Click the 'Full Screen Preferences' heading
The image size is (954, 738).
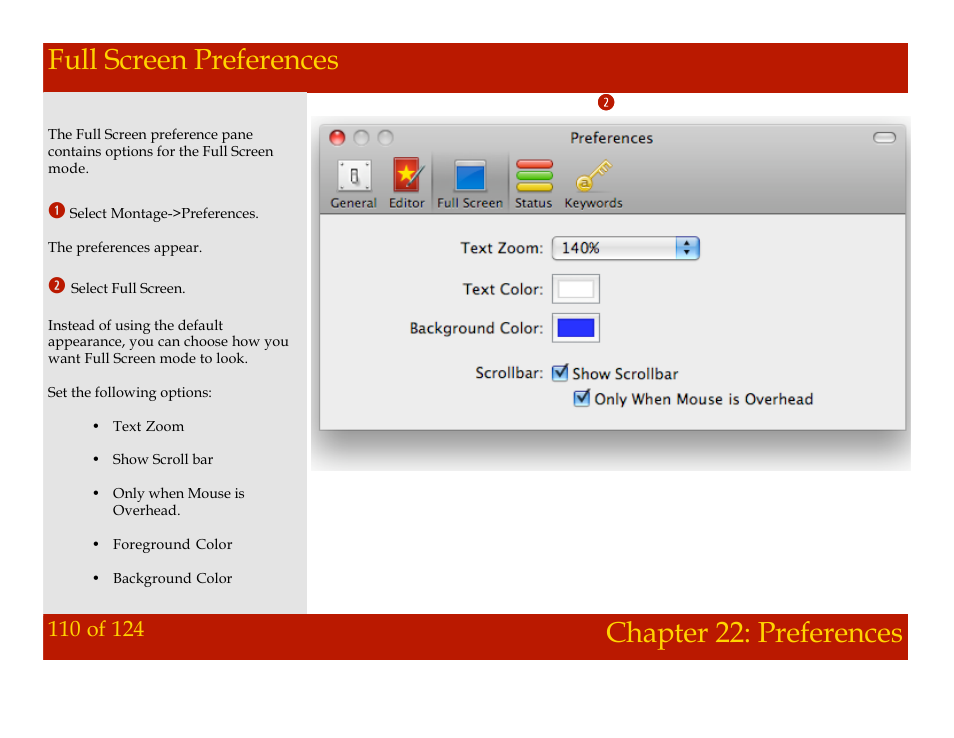(193, 60)
